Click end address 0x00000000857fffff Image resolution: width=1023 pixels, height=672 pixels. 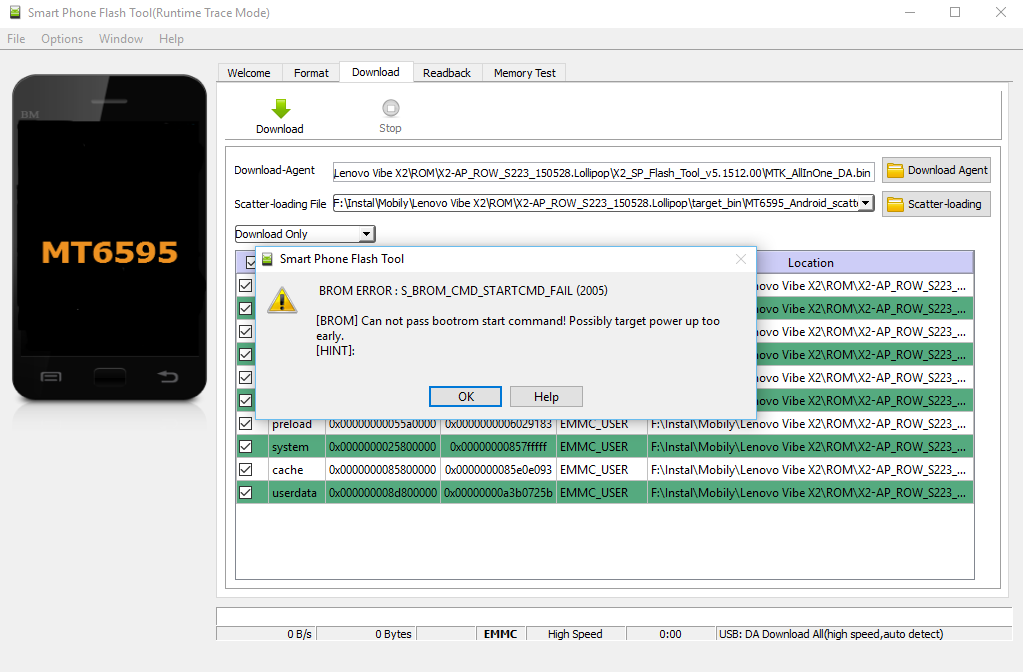[x=498, y=447]
